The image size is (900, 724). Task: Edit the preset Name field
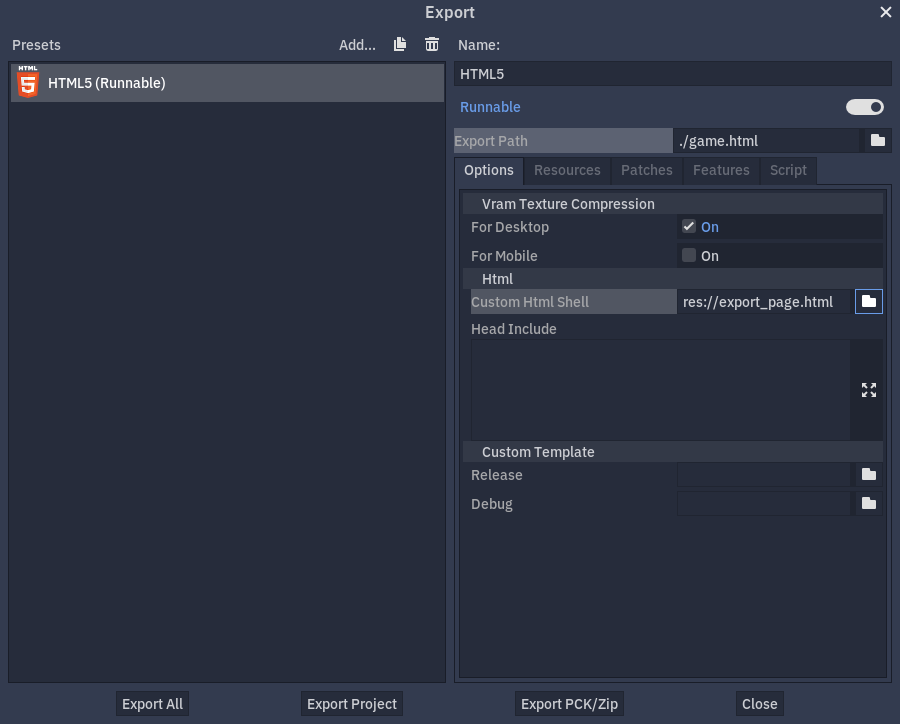click(x=672, y=72)
